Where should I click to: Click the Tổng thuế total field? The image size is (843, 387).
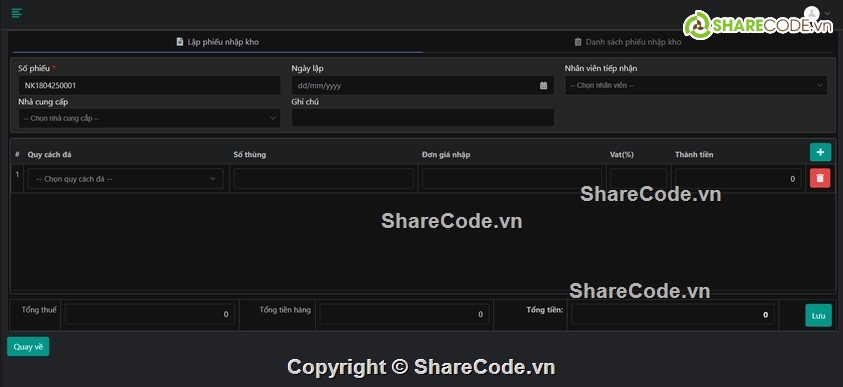150,314
